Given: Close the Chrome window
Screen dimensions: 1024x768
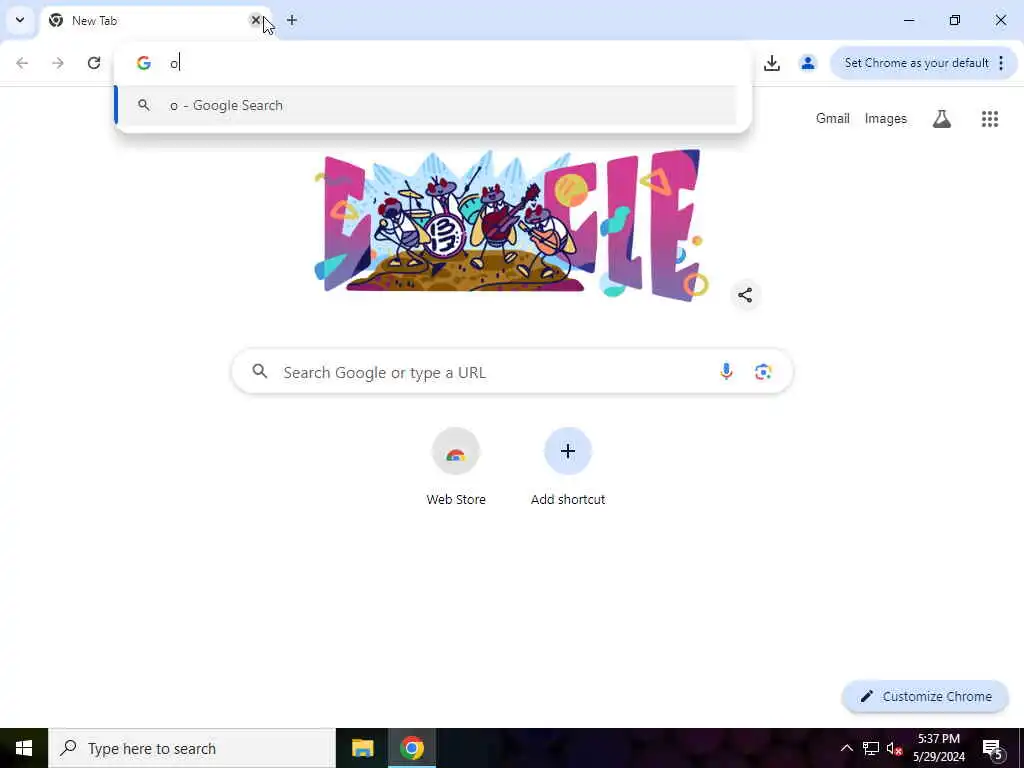Looking at the screenshot, I should tap(1000, 20).
